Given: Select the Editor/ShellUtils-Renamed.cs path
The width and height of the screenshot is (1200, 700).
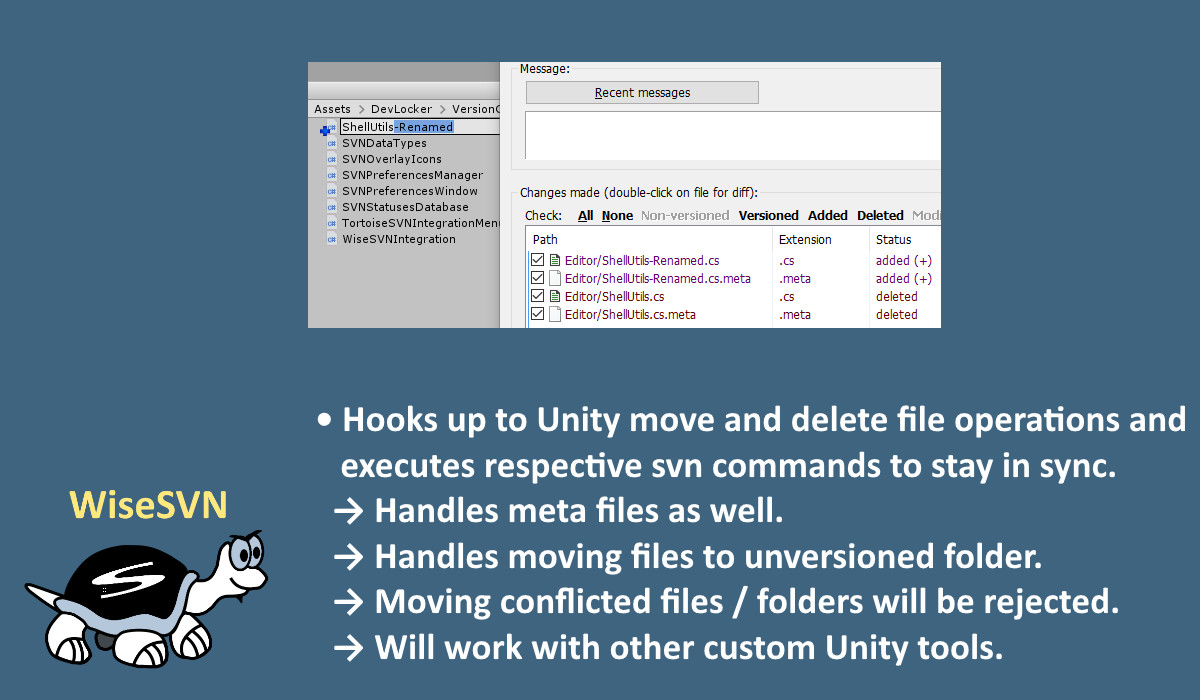Looking at the screenshot, I should [x=642, y=261].
